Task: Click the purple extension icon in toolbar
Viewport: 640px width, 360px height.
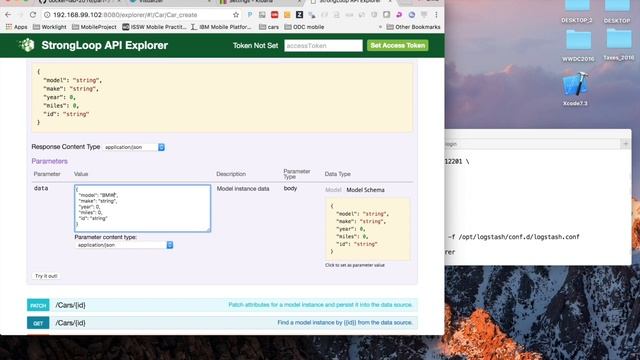Action: tap(399, 15)
